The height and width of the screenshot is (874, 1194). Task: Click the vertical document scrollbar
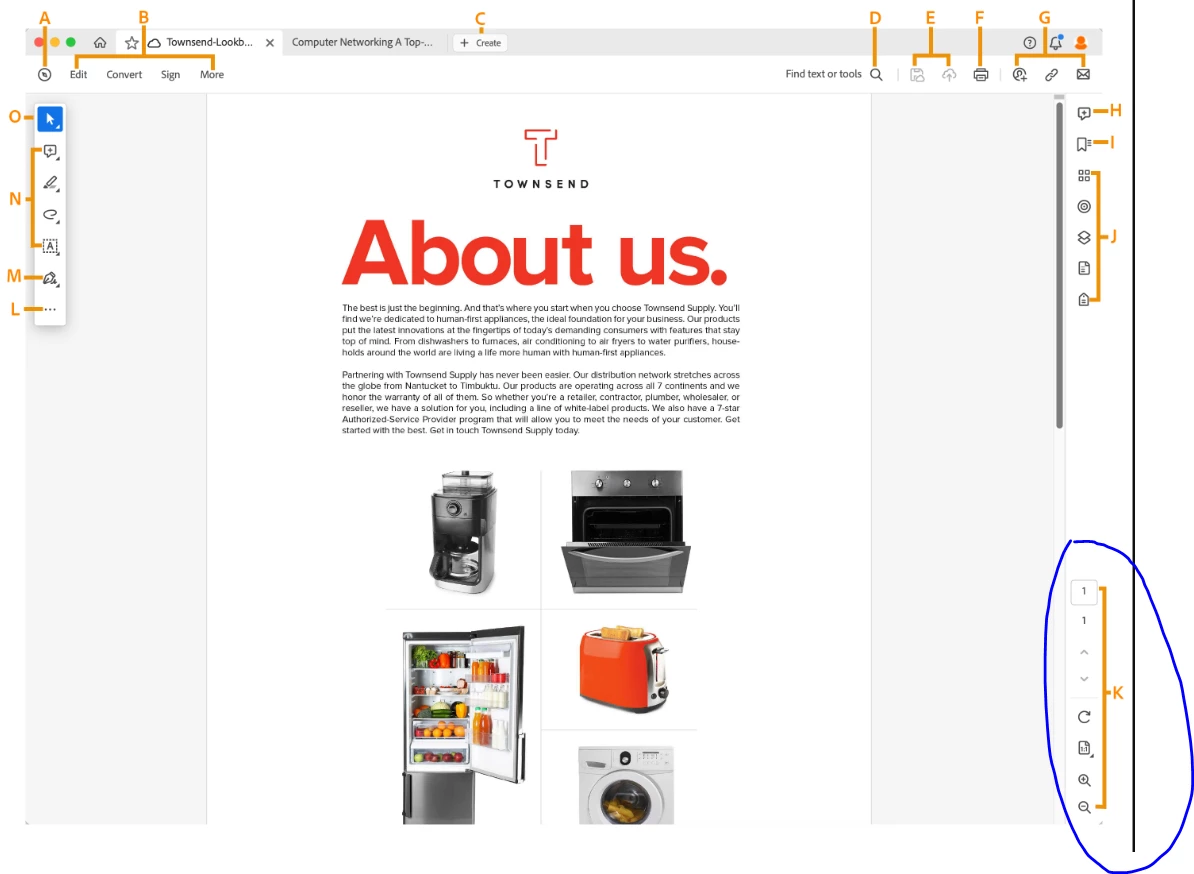pyautogui.click(x=1059, y=265)
